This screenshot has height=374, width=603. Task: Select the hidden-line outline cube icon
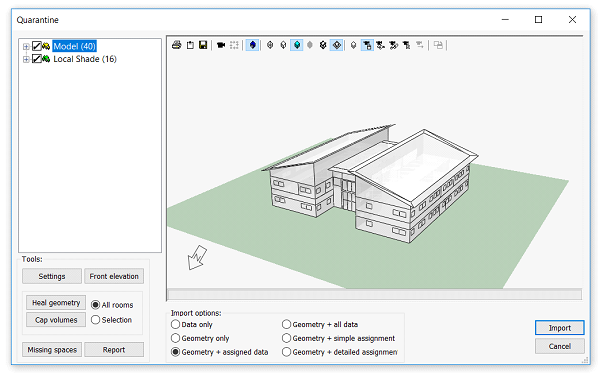coord(283,45)
